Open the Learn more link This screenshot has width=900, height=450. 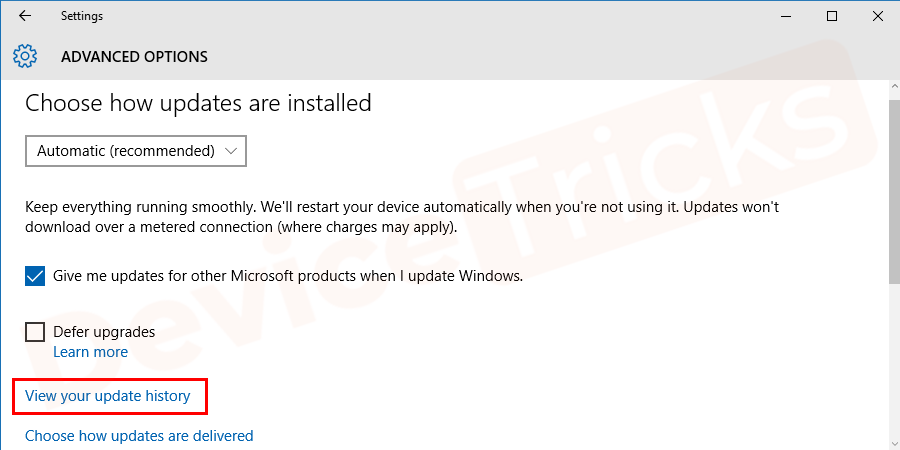tap(90, 352)
